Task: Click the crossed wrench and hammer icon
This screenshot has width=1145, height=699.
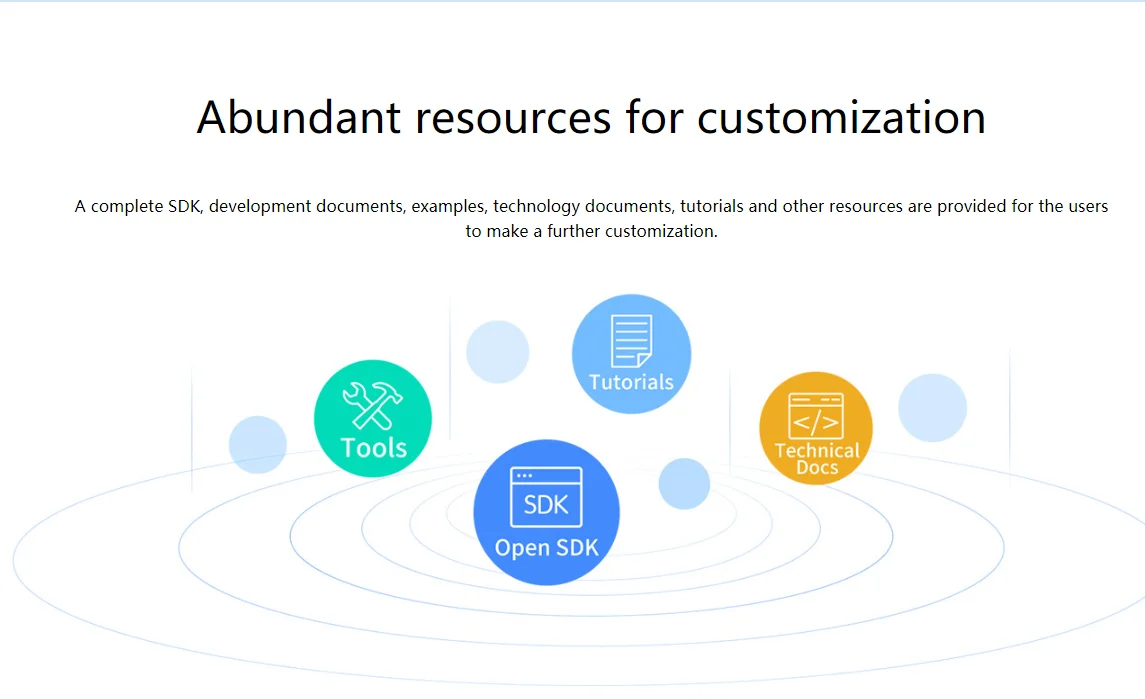Action: pyautogui.click(x=372, y=404)
